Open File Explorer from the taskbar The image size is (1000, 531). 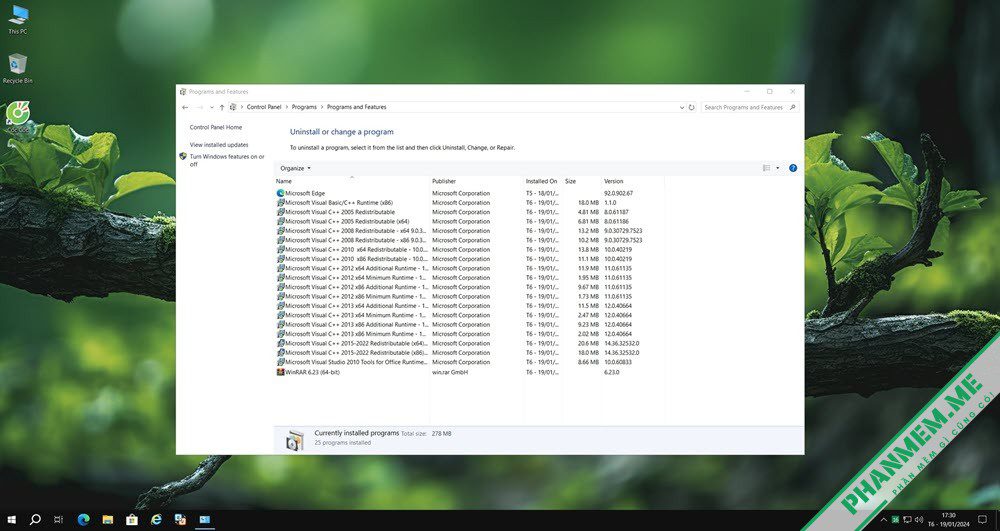pos(107,520)
